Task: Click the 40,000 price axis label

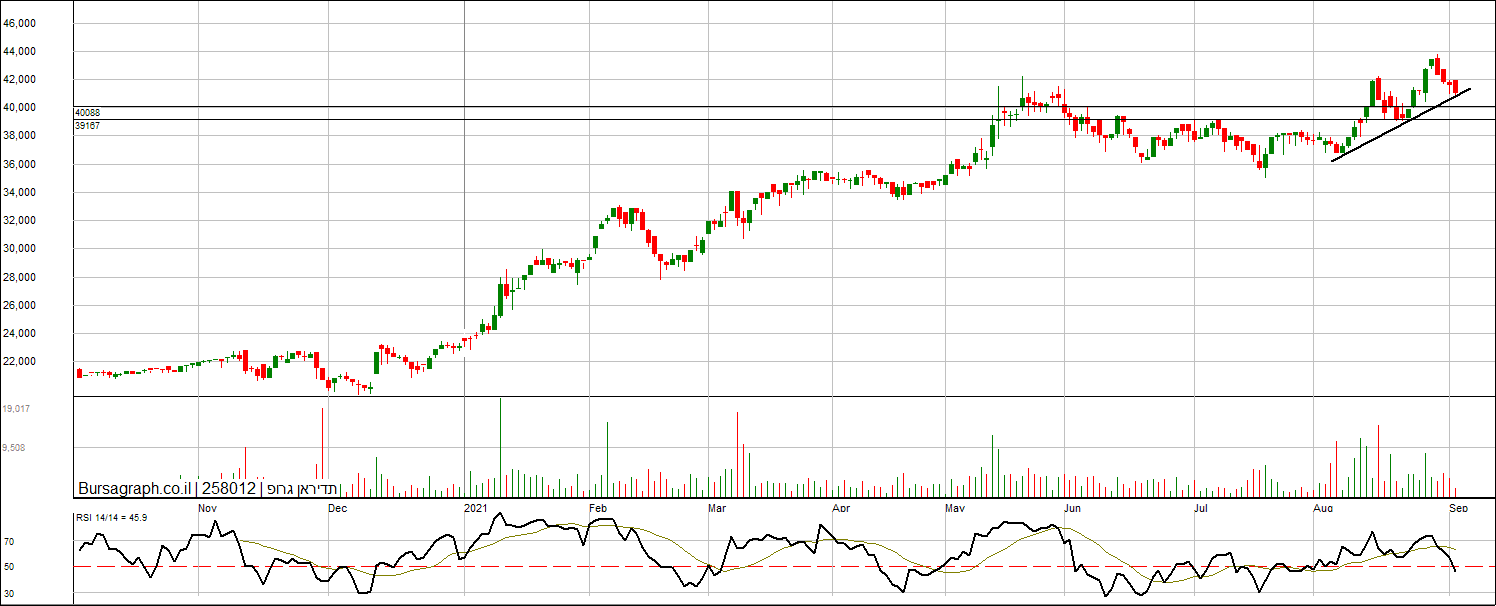Action: click(20, 107)
